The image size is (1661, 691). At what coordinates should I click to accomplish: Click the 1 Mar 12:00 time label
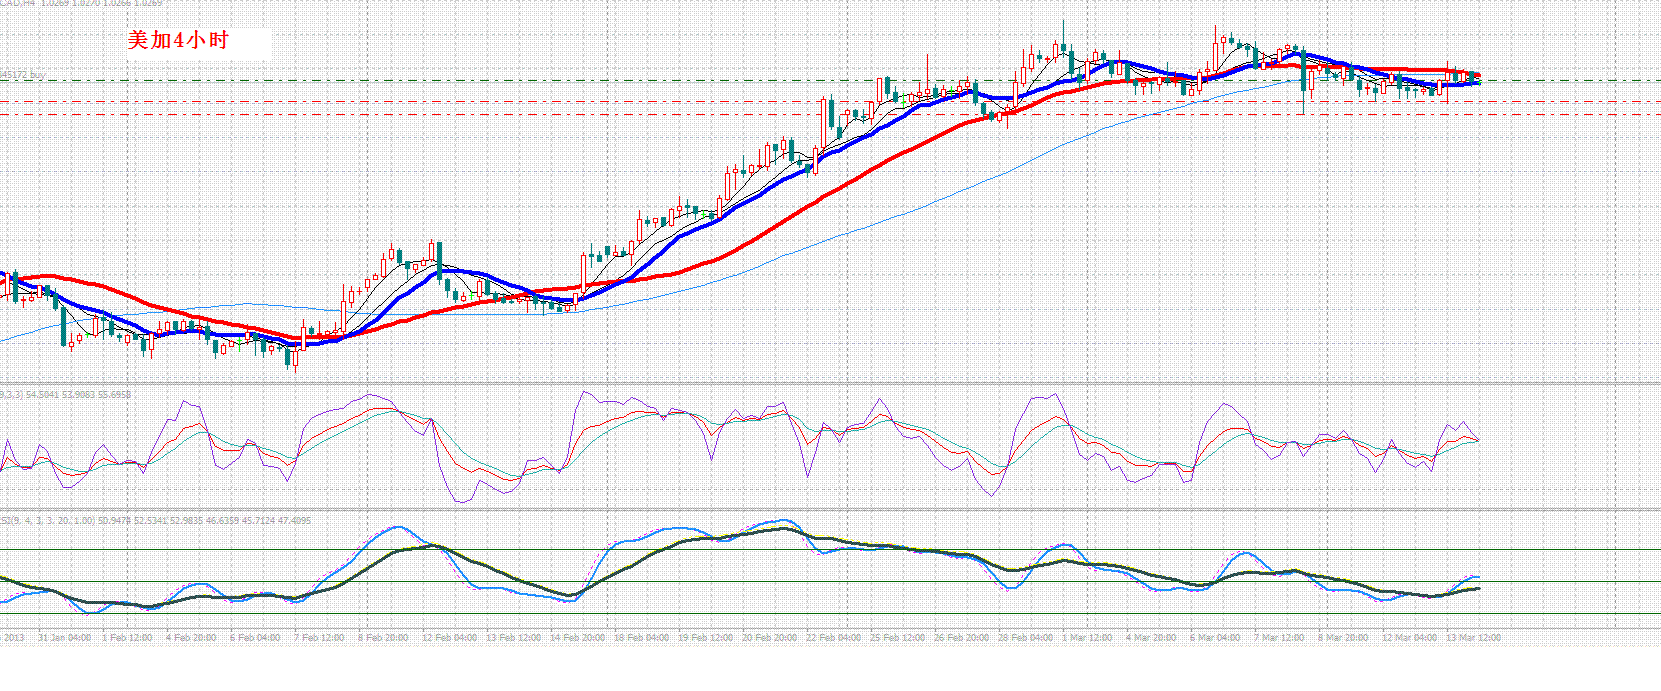pos(1087,637)
